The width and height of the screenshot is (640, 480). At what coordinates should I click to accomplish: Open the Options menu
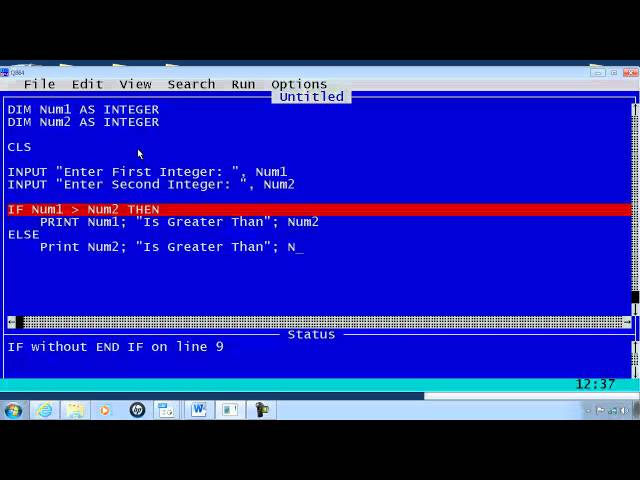[299, 84]
